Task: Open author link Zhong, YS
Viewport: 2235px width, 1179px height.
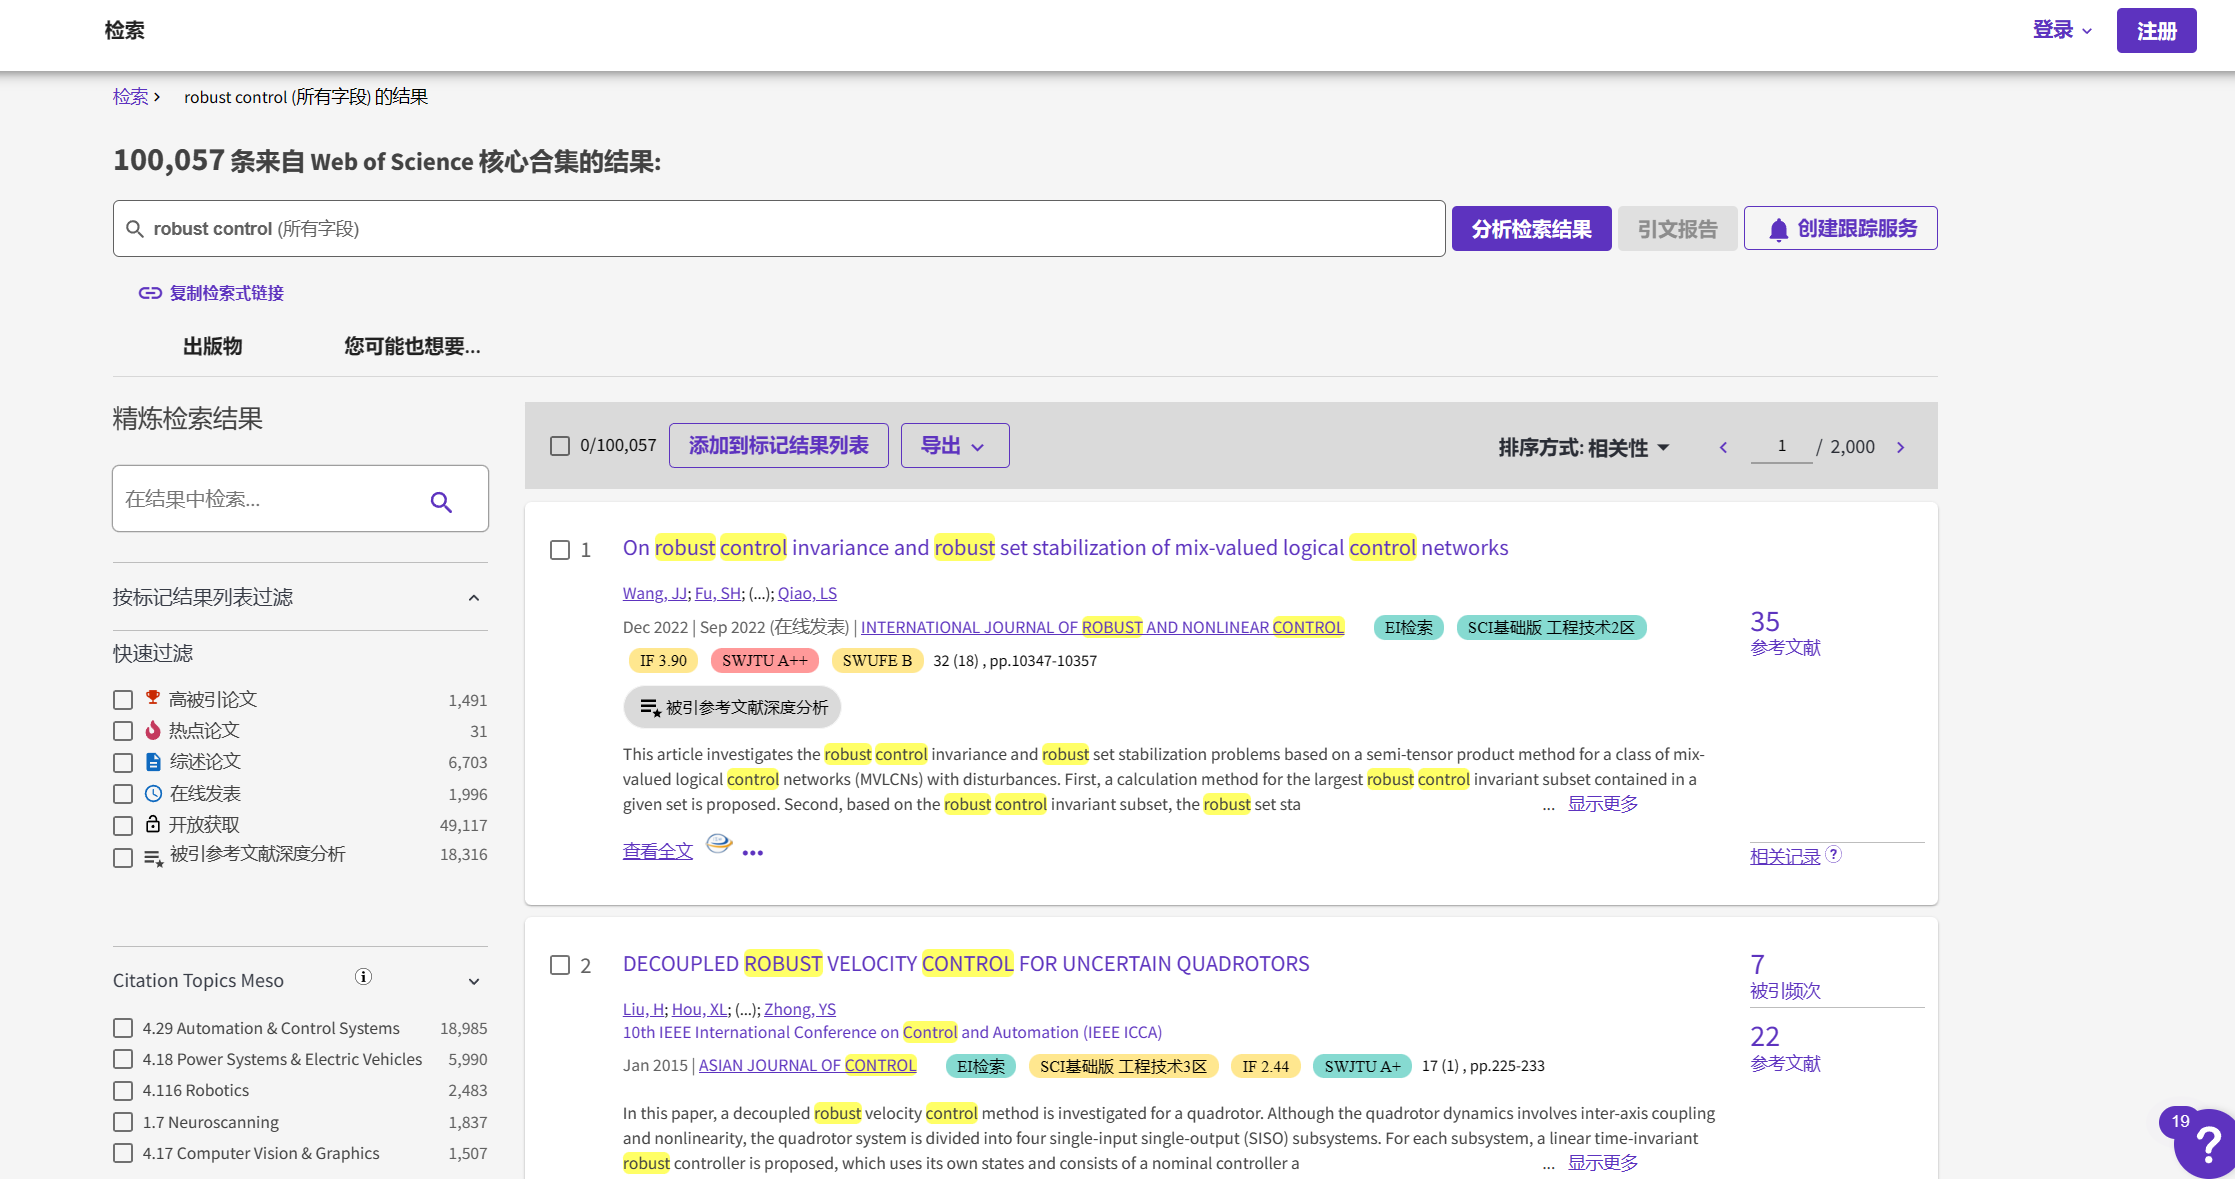Action: [800, 1009]
